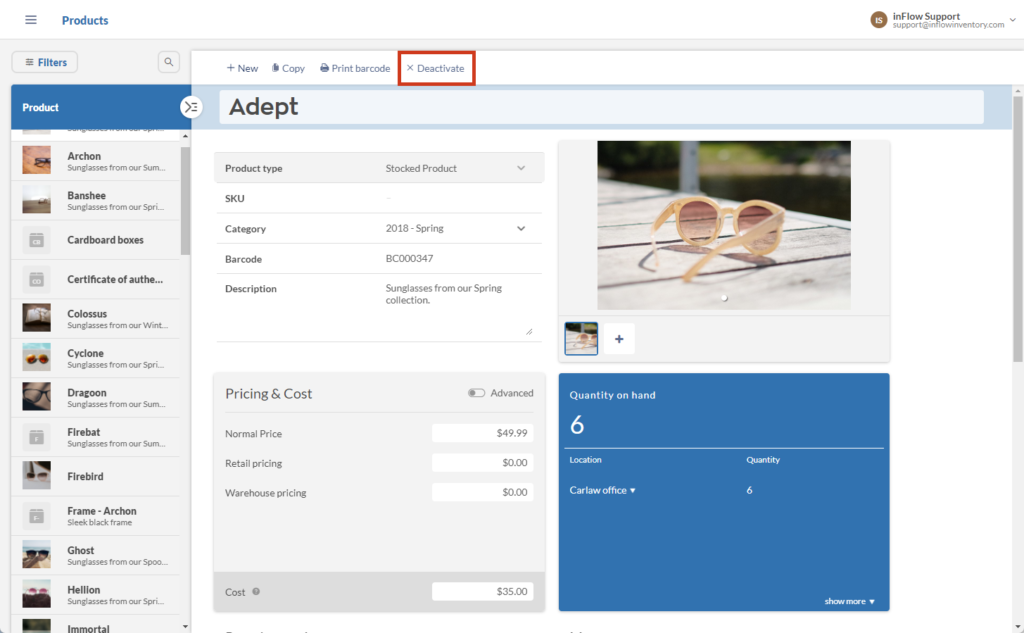
Task: Click Print barcode
Action: pos(355,68)
